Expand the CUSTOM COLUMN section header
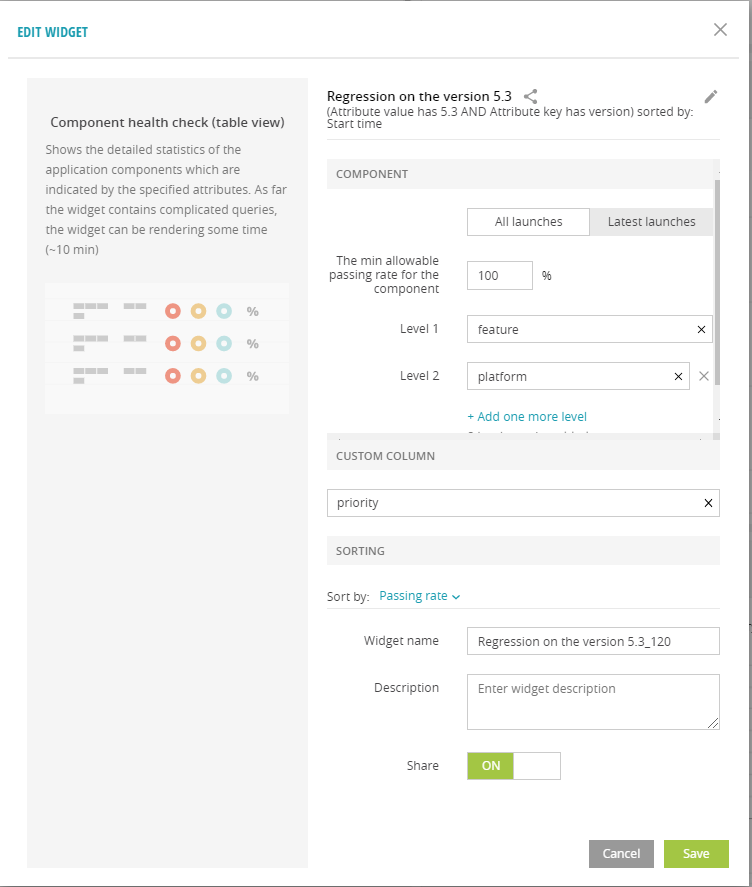The height and width of the screenshot is (887, 752). [x=522, y=455]
